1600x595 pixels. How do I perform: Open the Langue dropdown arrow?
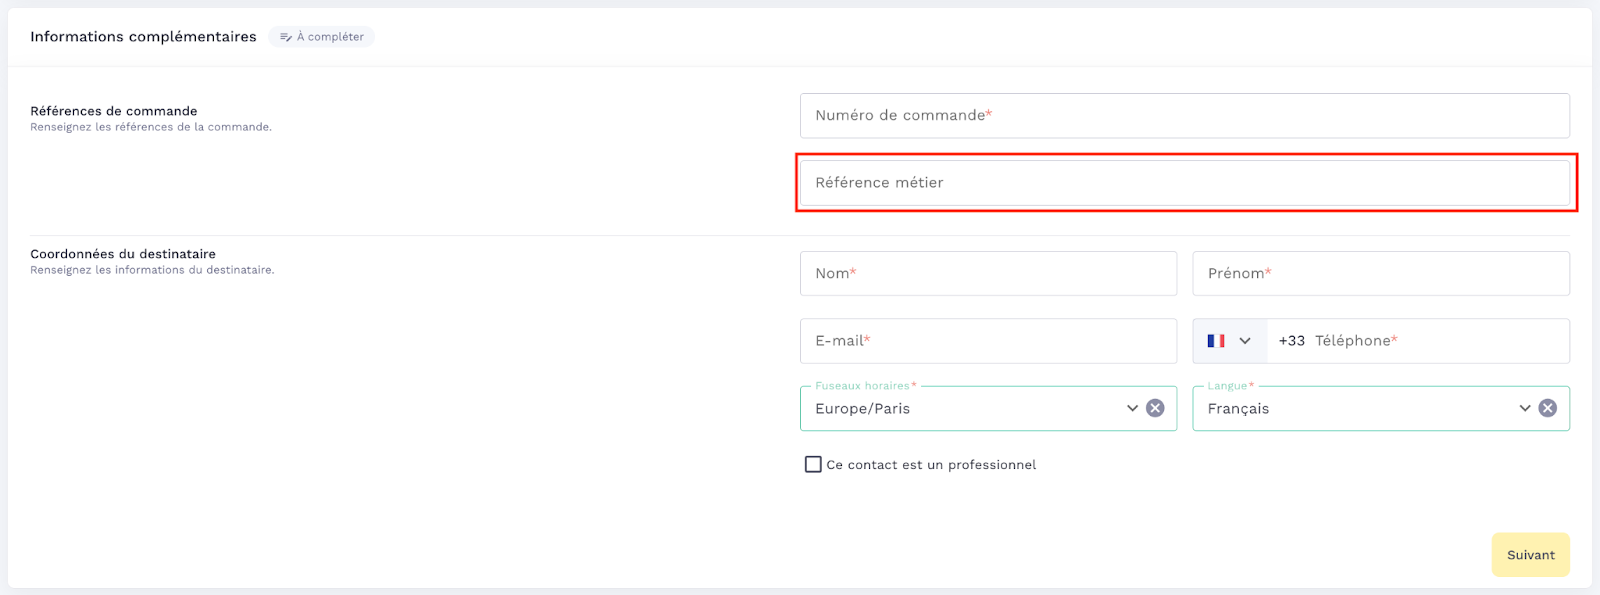click(x=1524, y=408)
